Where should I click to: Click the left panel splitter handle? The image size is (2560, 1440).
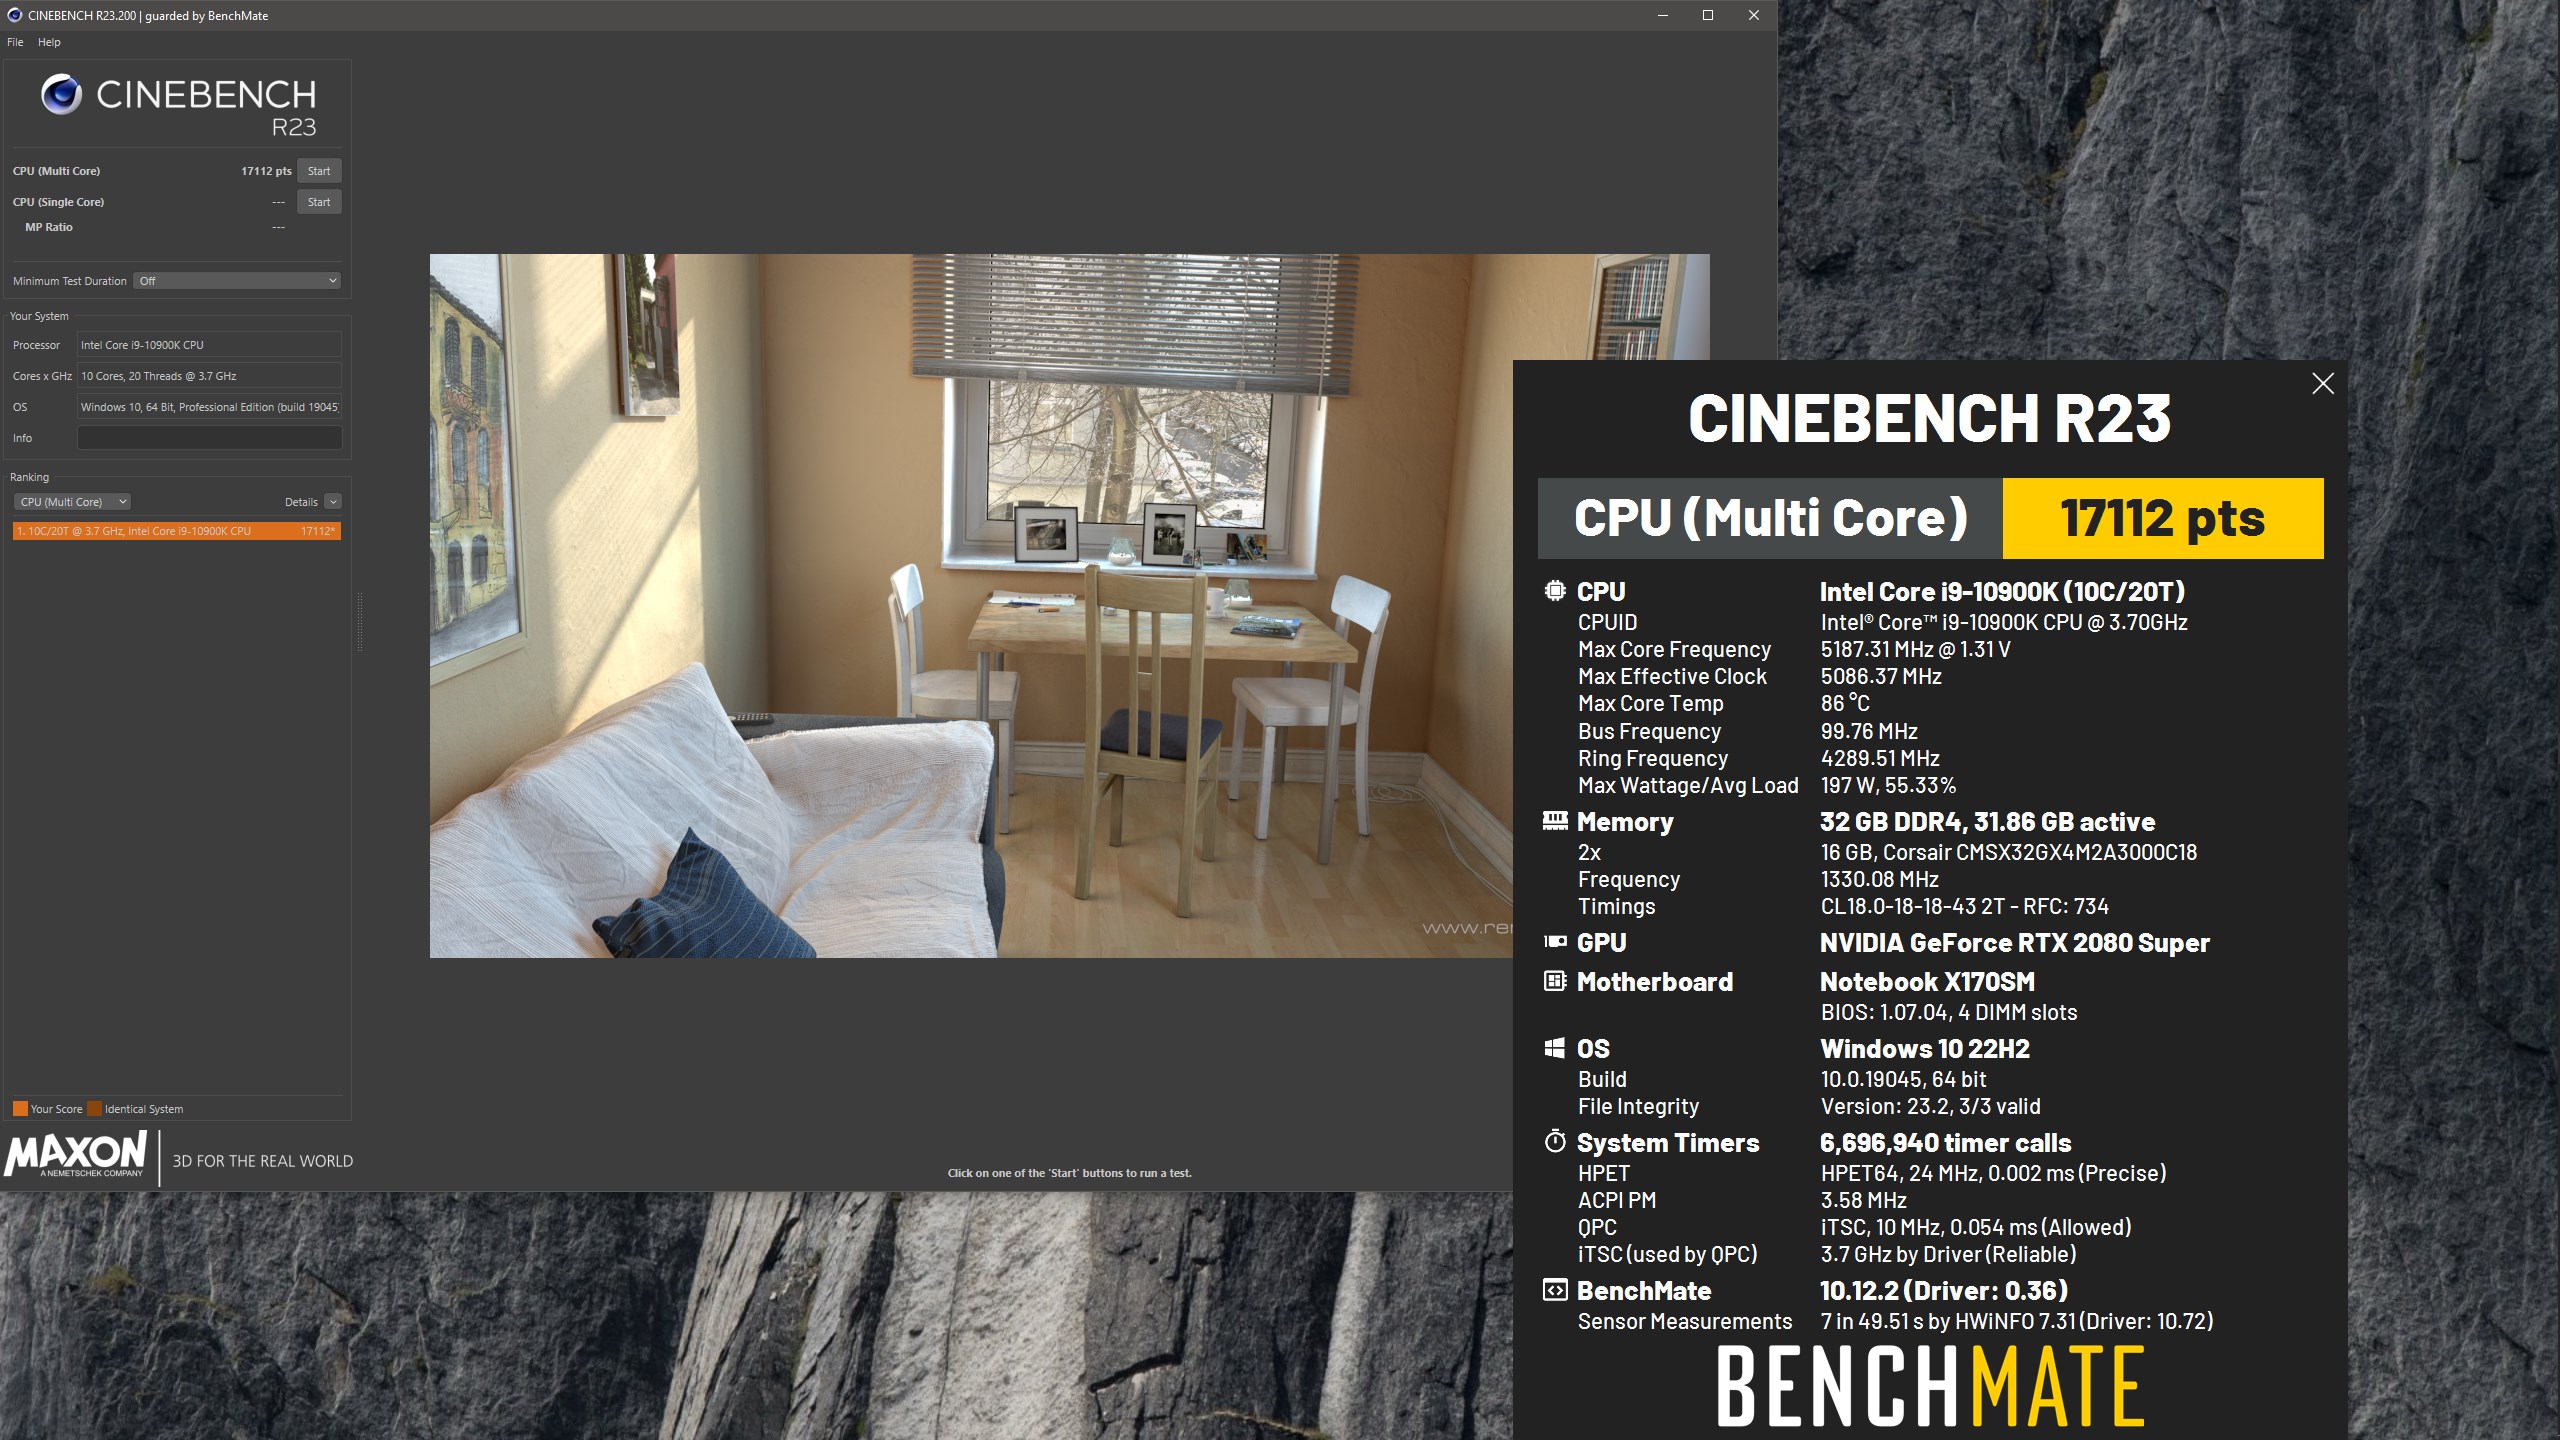pyautogui.click(x=359, y=622)
